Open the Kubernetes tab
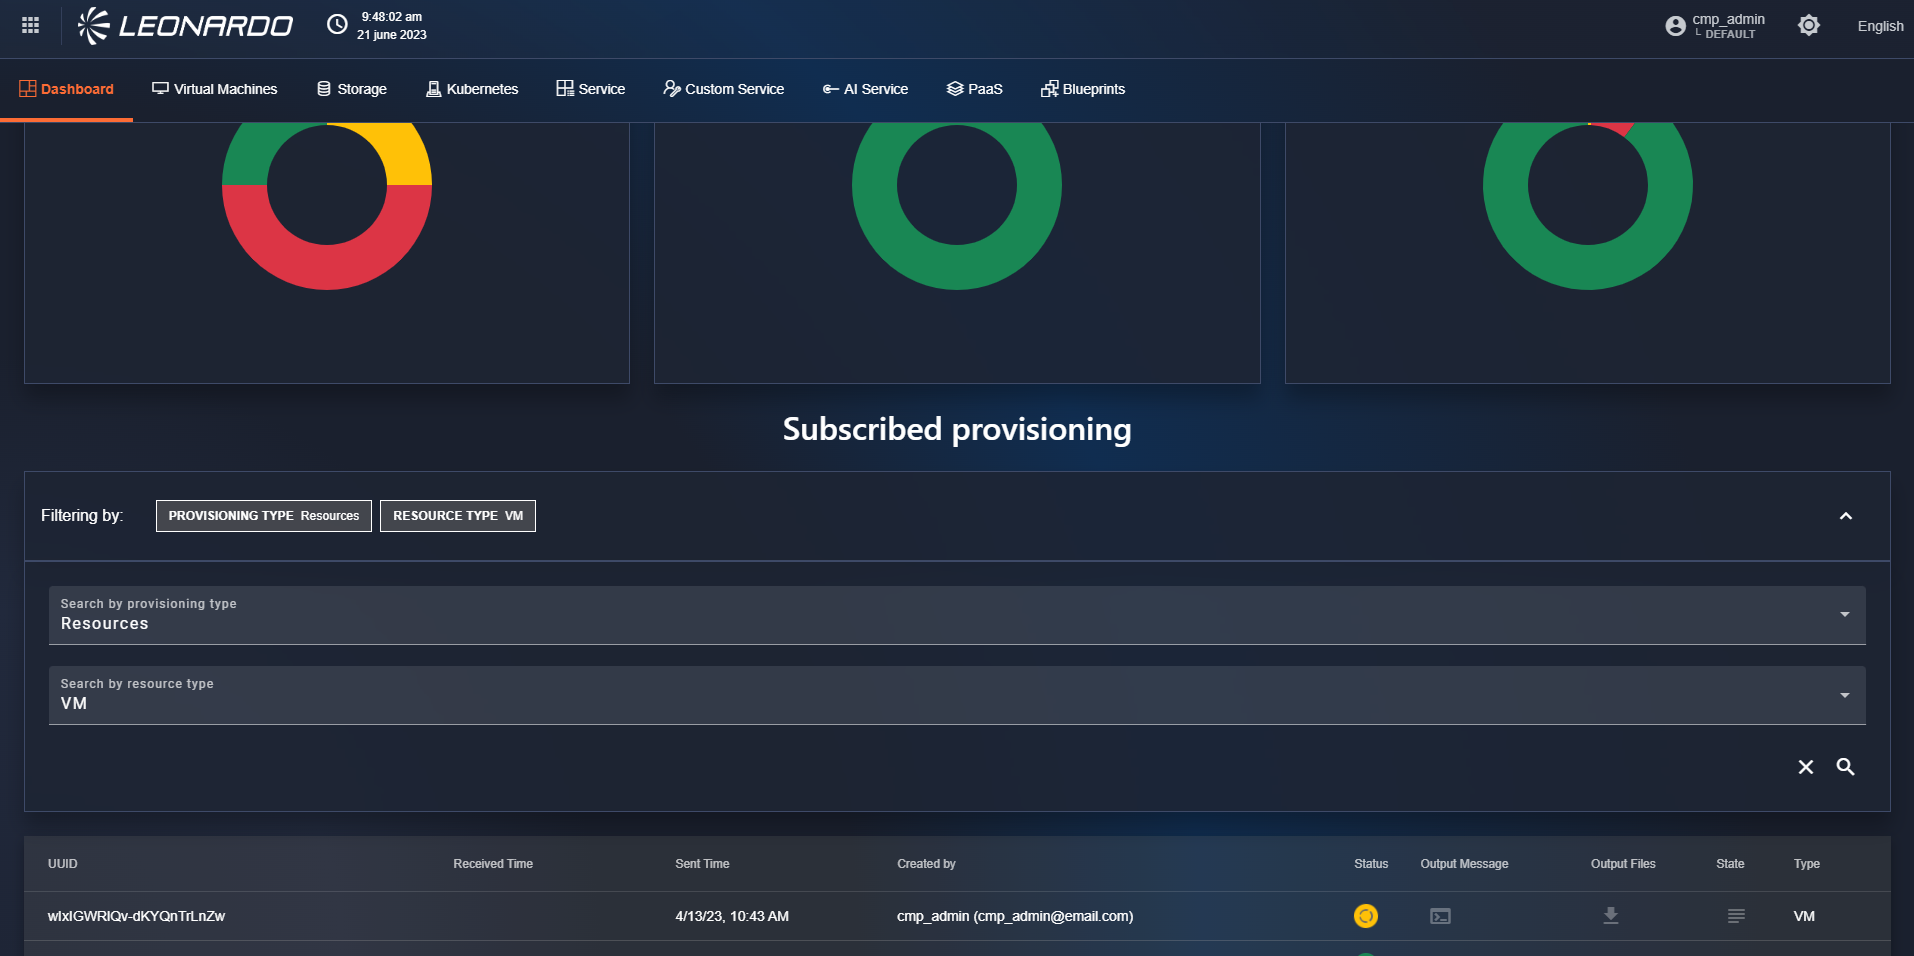Image resolution: width=1914 pixels, height=956 pixels. [x=472, y=89]
